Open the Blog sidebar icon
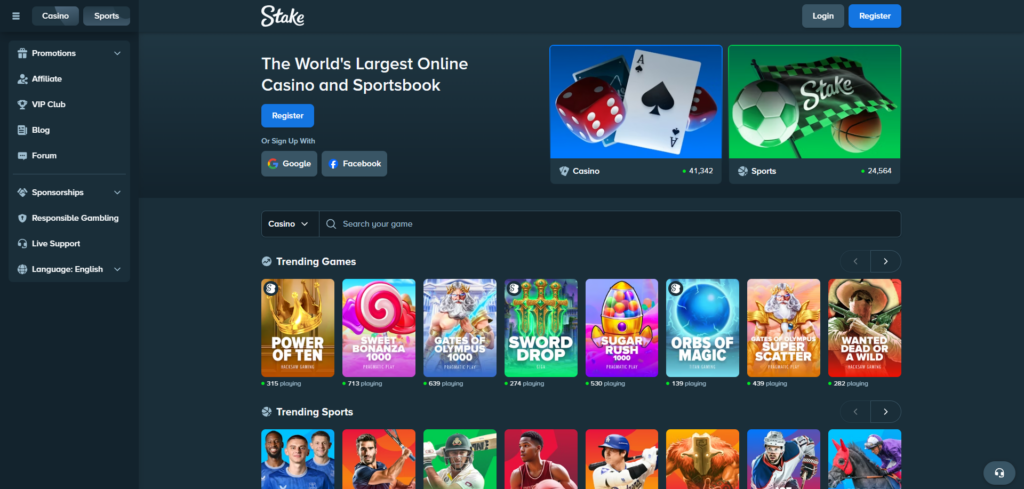1024x489 pixels. (22, 130)
